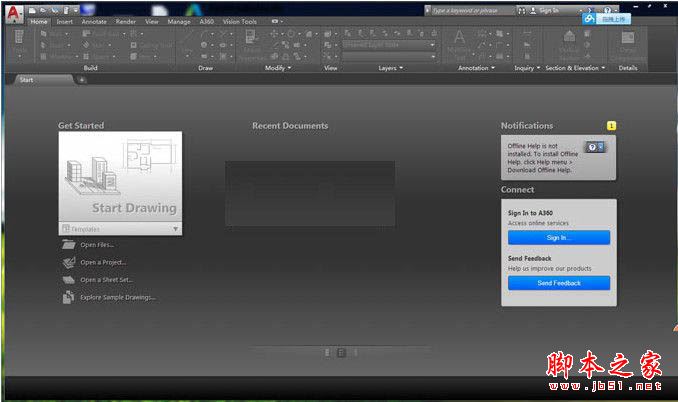The height and width of the screenshot is (402, 678).
Task: Click the Open a Sheet Set icon
Action: tap(68, 279)
